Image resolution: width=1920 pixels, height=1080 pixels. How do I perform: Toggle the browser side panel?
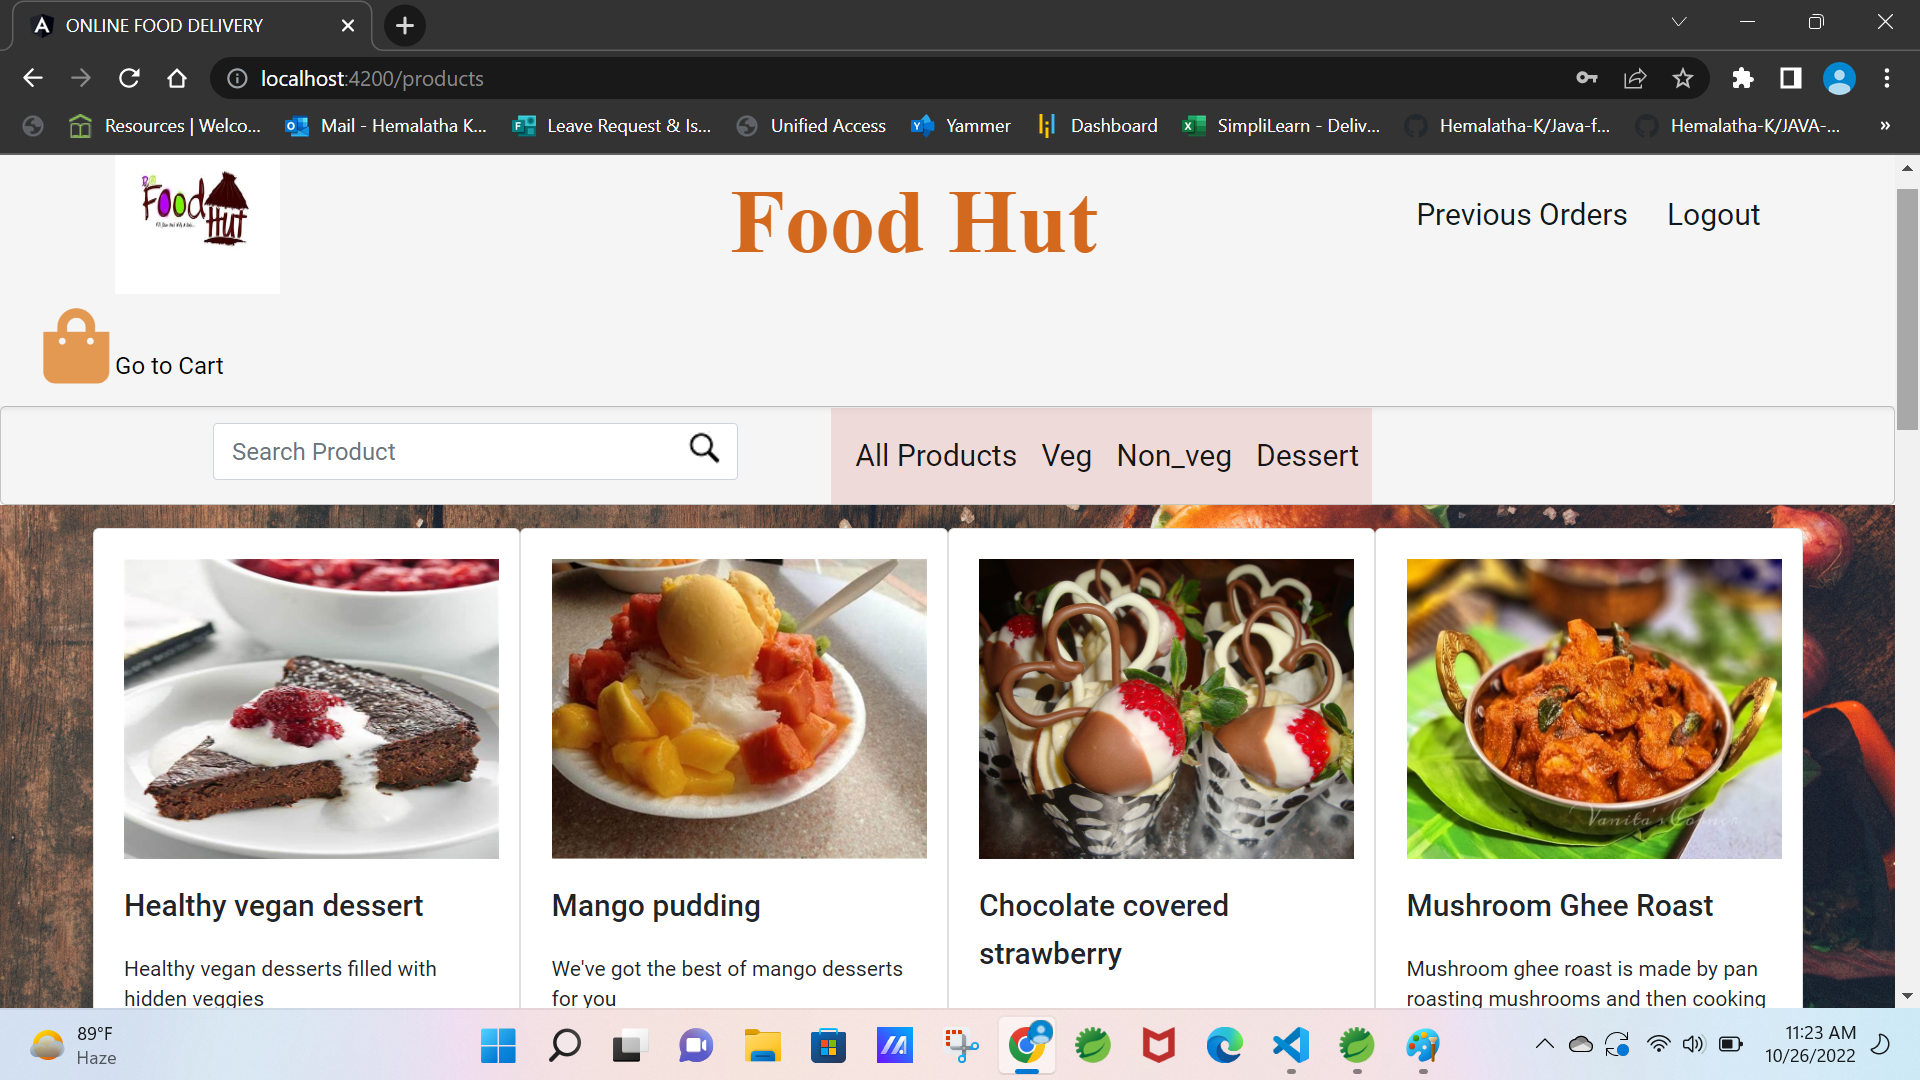point(1791,78)
